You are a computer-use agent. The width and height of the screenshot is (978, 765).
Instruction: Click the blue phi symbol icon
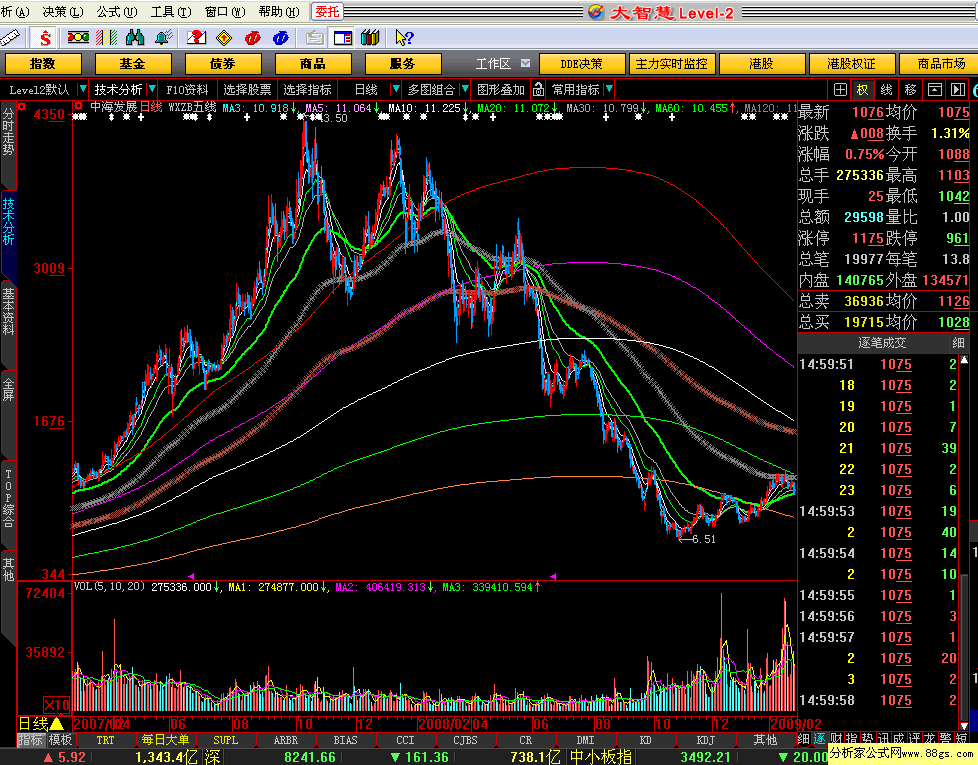pyautogui.click(x=281, y=38)
